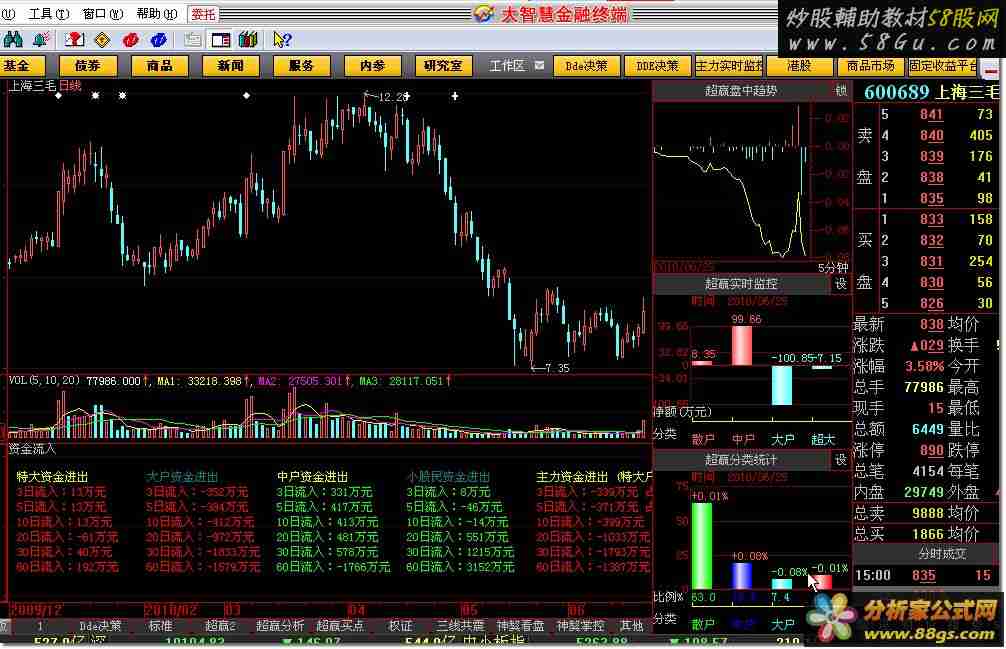This screenshot has height=649, width=1006.
Task: Click the red double-coin toolbar icon
Action: pos(130,40)
